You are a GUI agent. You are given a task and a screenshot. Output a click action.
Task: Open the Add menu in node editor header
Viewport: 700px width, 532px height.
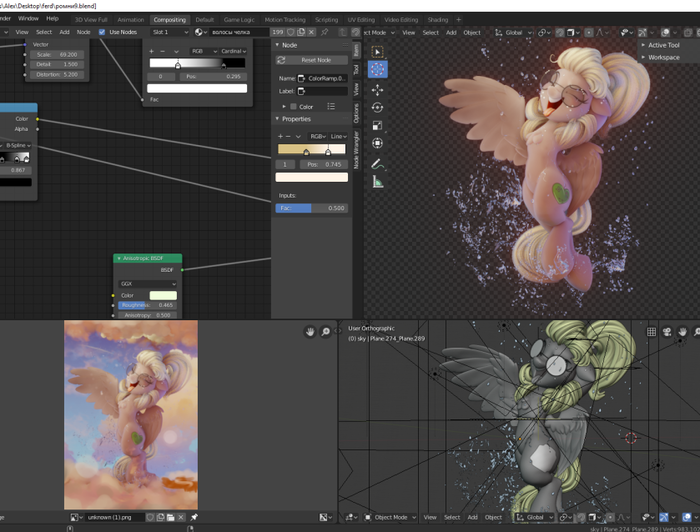(x=64, y=32)
